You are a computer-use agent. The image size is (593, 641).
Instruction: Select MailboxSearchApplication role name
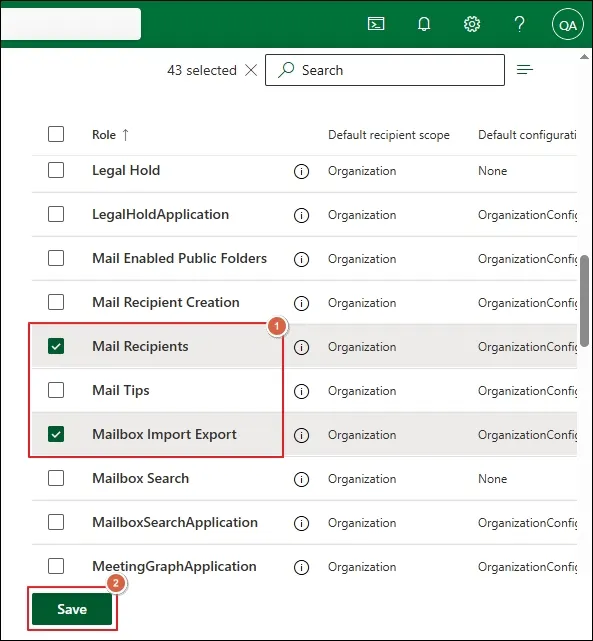[175, 522]
